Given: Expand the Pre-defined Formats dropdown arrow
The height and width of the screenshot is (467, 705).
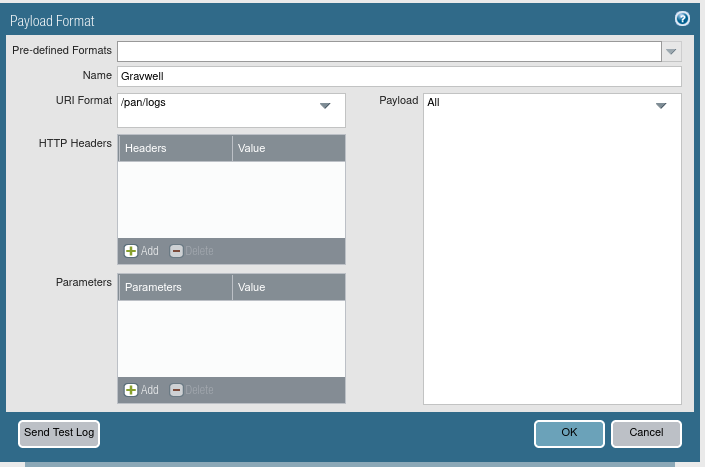Looking at the screenshot, I should [671, 52].
